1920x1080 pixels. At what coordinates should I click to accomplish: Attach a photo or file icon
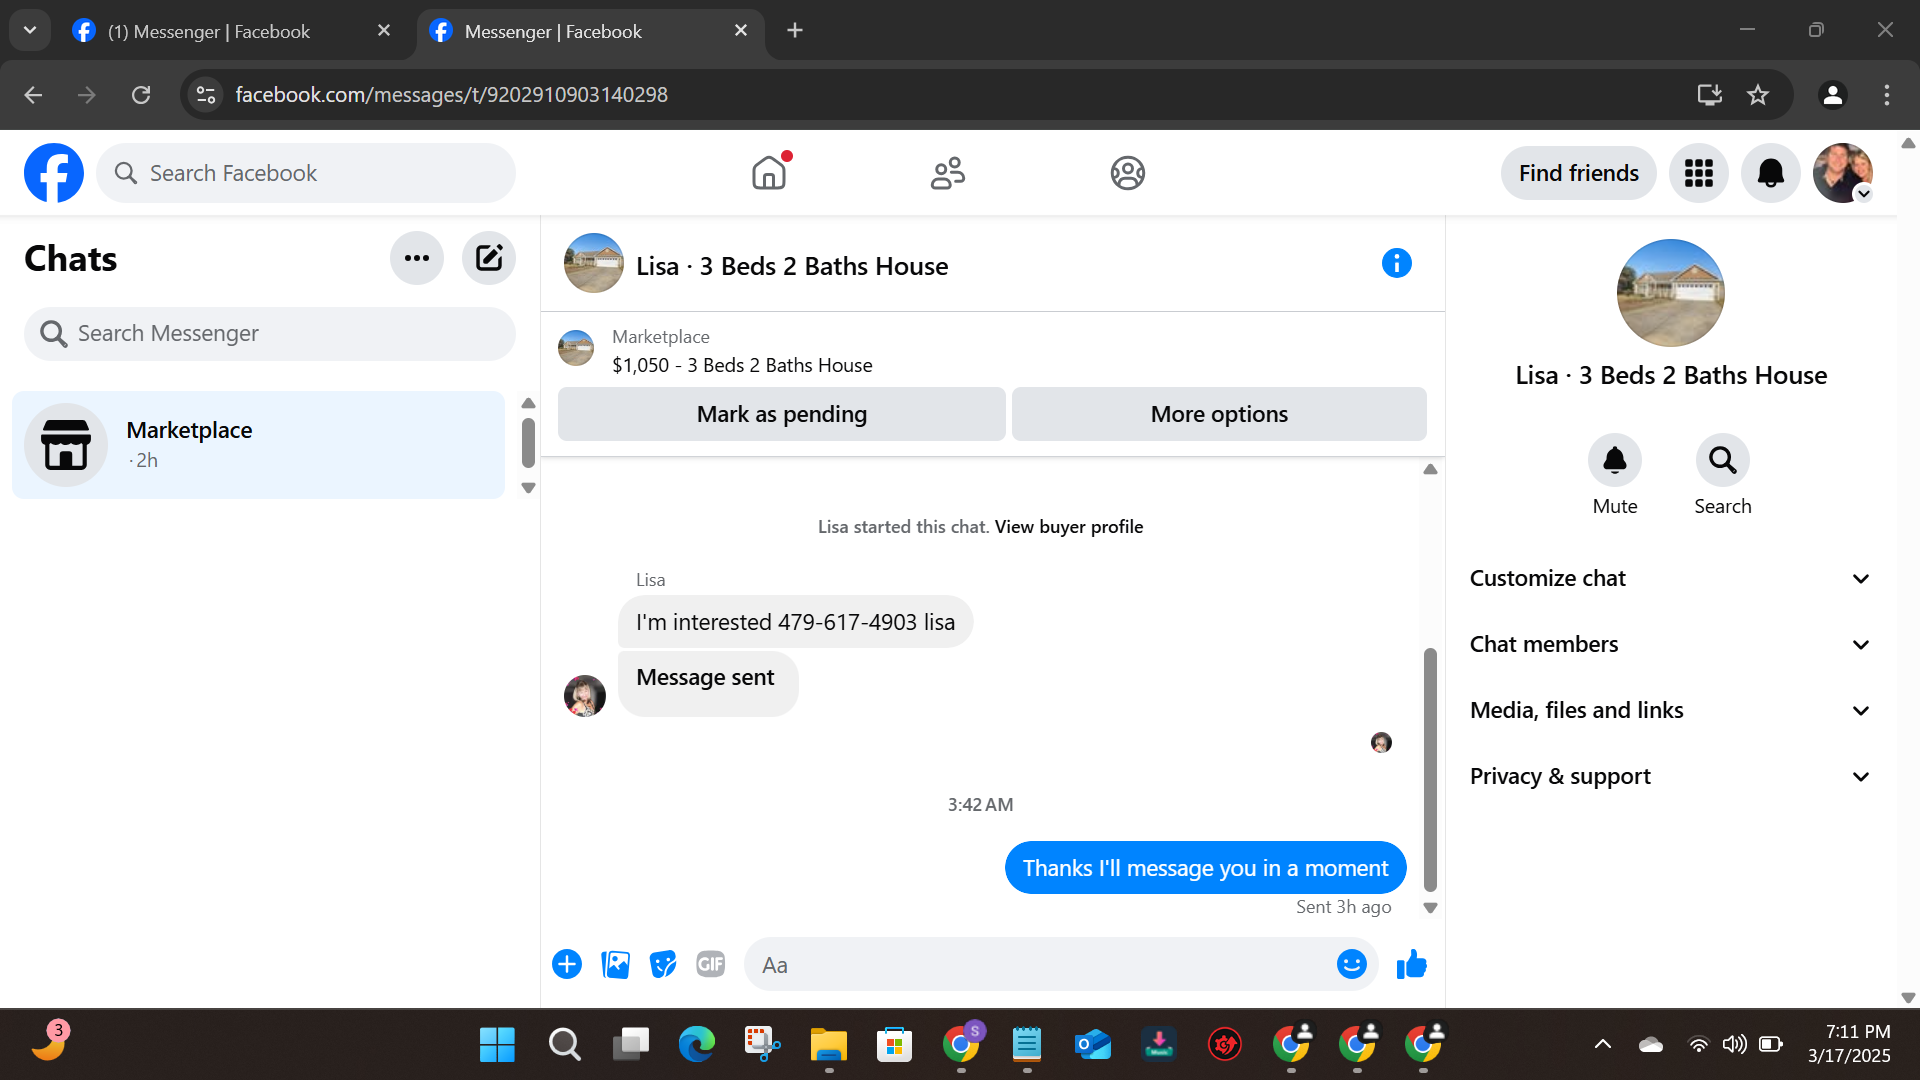point(615,964)
